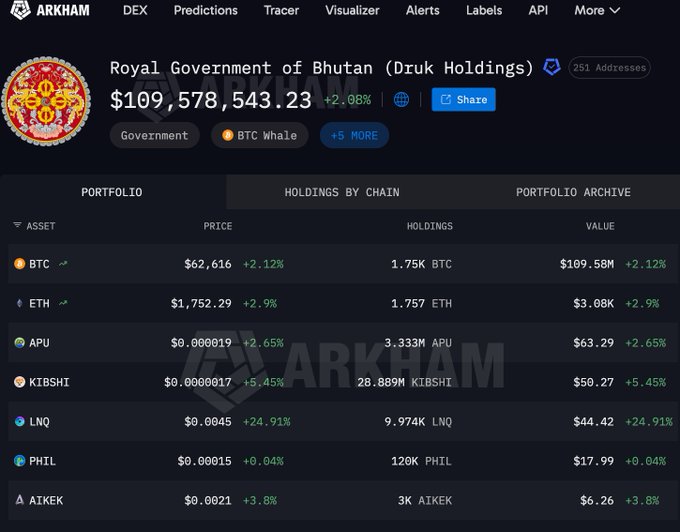680x532 pixels.
Task: Click the PHIL asset name
Action: pyautogui.click(x=42, y=461)
